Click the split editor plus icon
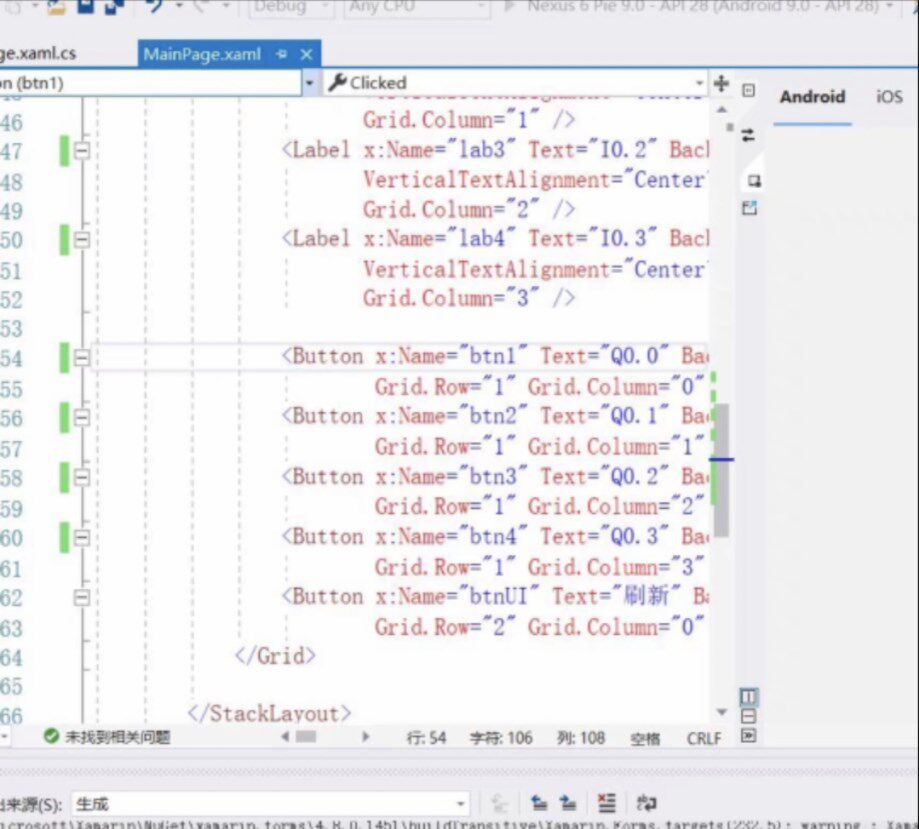This screenshot has width=919, height=829. click(721, 83)
